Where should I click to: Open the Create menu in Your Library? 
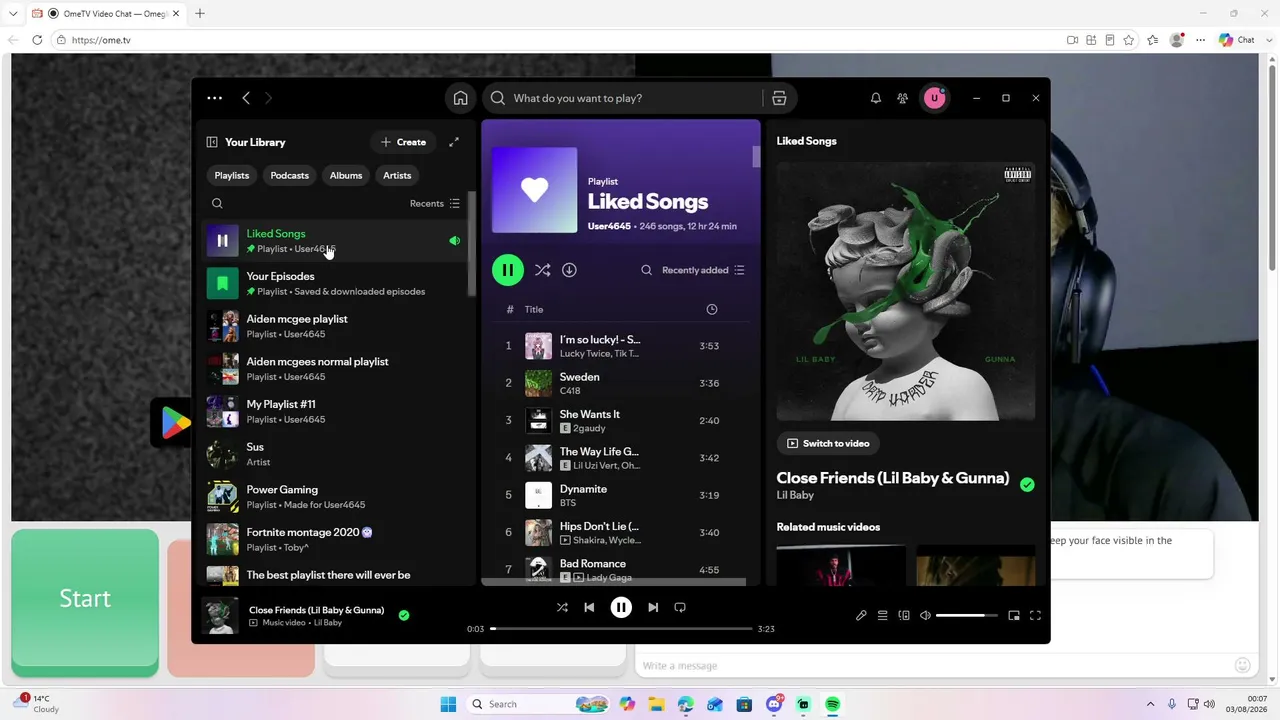click(403, 142)
